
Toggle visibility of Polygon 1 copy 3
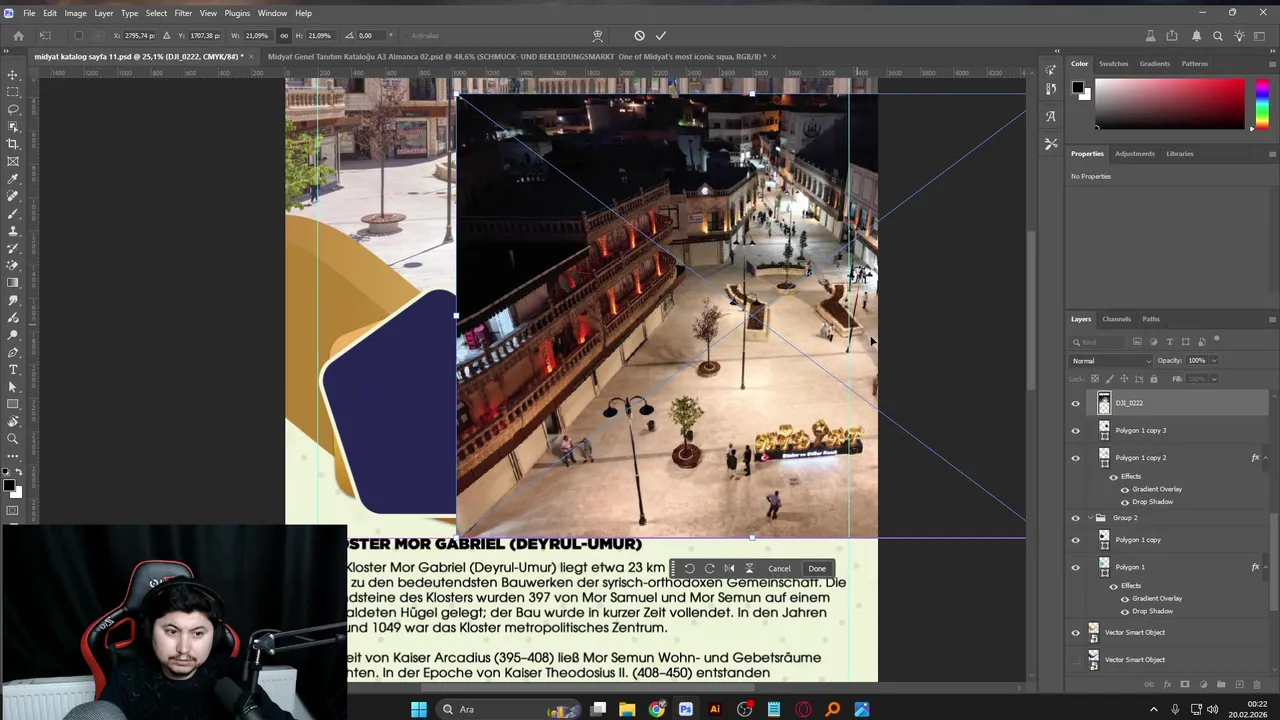1076,431
